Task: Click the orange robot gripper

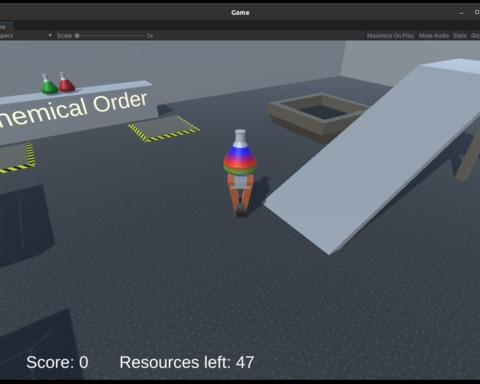Action: click(x=240, y=195)
